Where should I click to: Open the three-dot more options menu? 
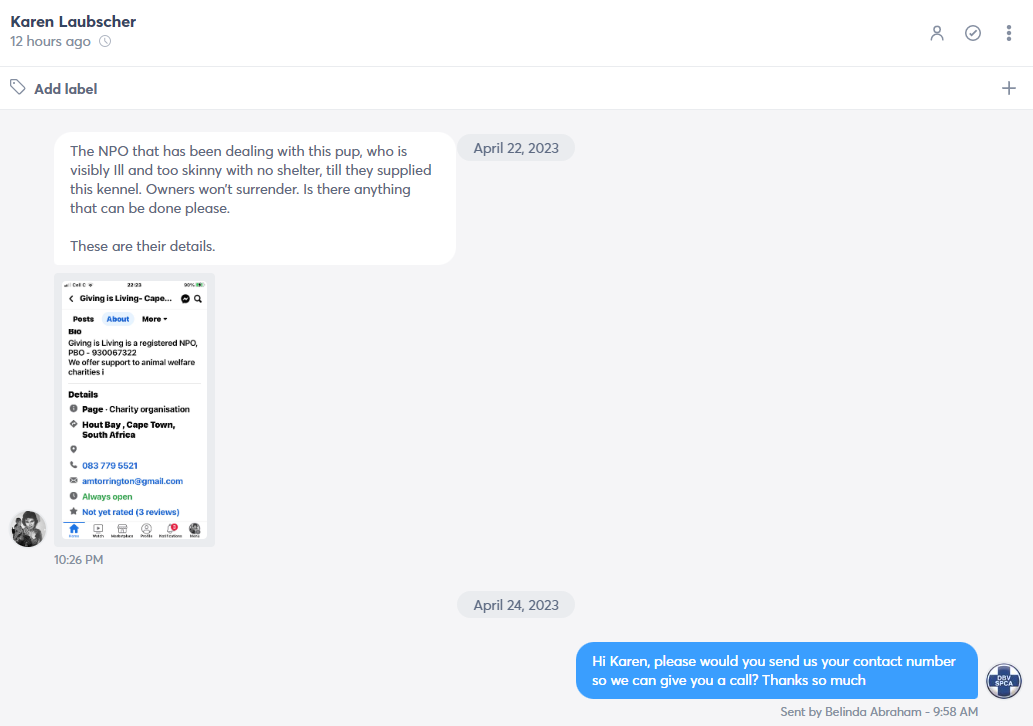[1009, 33]
